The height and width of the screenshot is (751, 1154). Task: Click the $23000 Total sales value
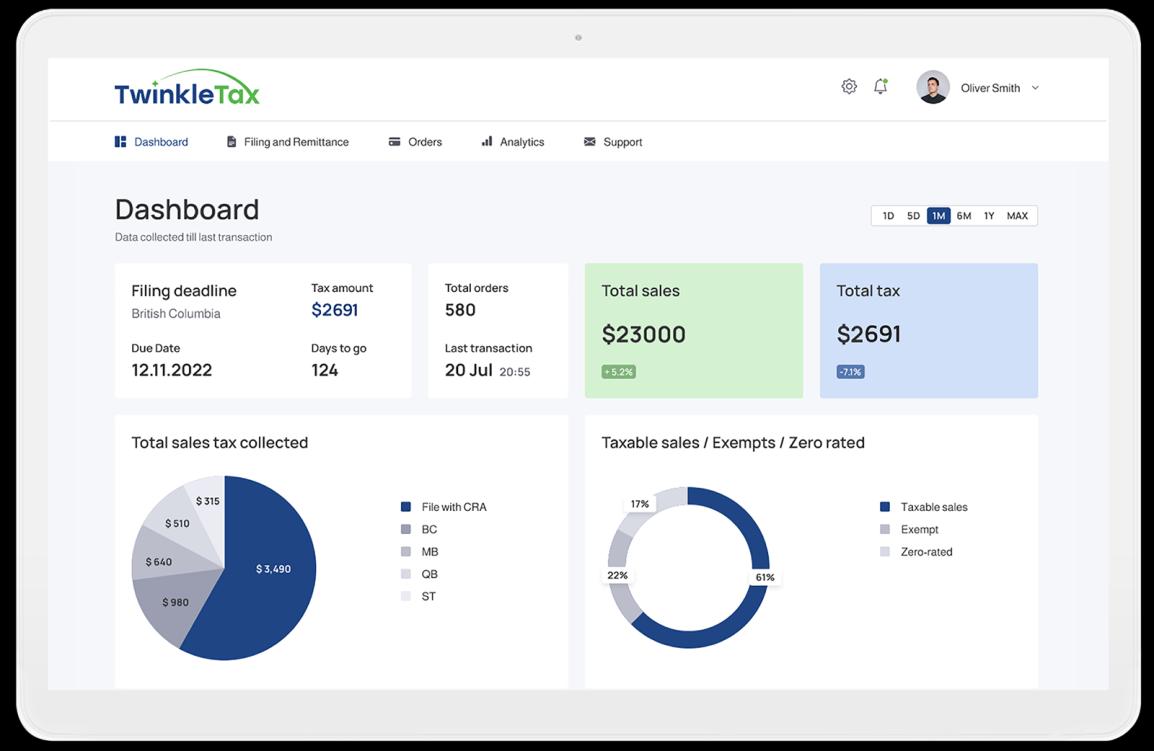(643, 334)
